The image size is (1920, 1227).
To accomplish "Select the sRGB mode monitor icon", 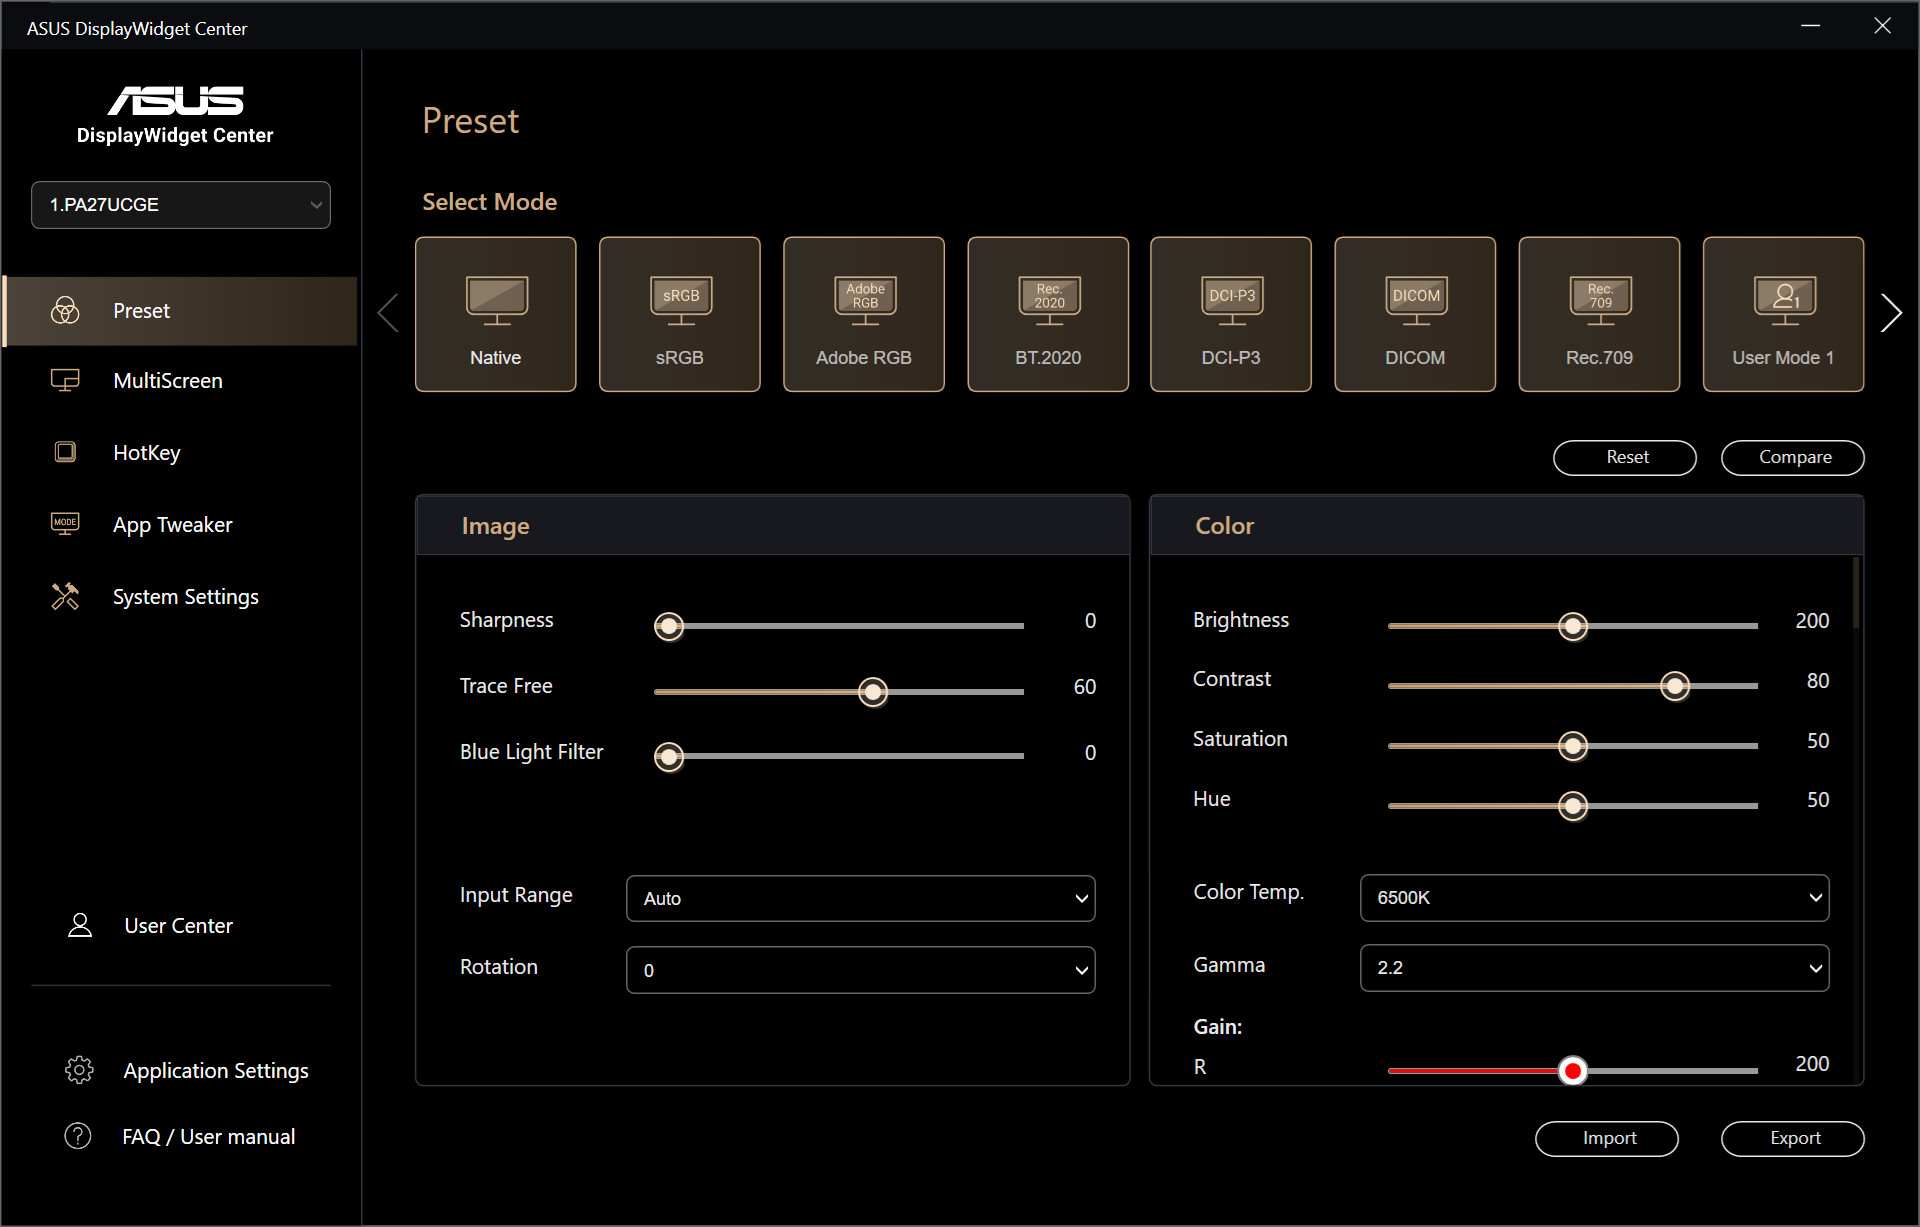I will tap(681, 300).
